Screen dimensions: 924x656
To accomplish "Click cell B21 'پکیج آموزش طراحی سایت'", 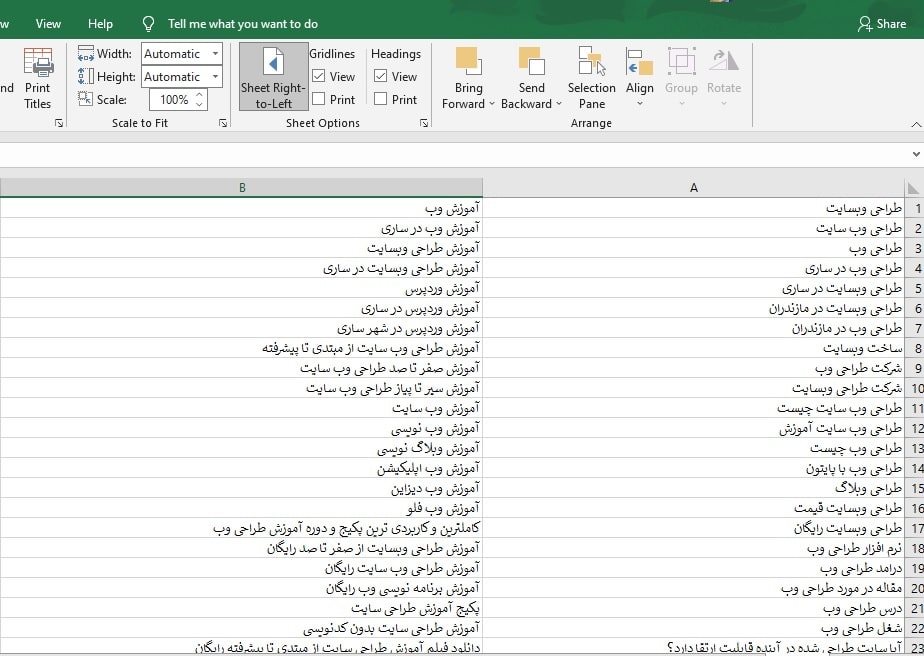I will [x=242, y=608].
